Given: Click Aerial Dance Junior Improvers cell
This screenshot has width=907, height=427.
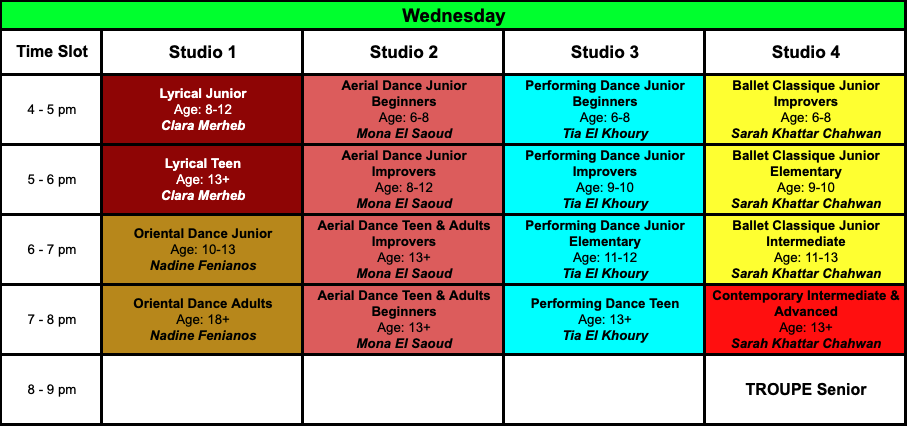Looking at the screenshot, I should 404,179.
